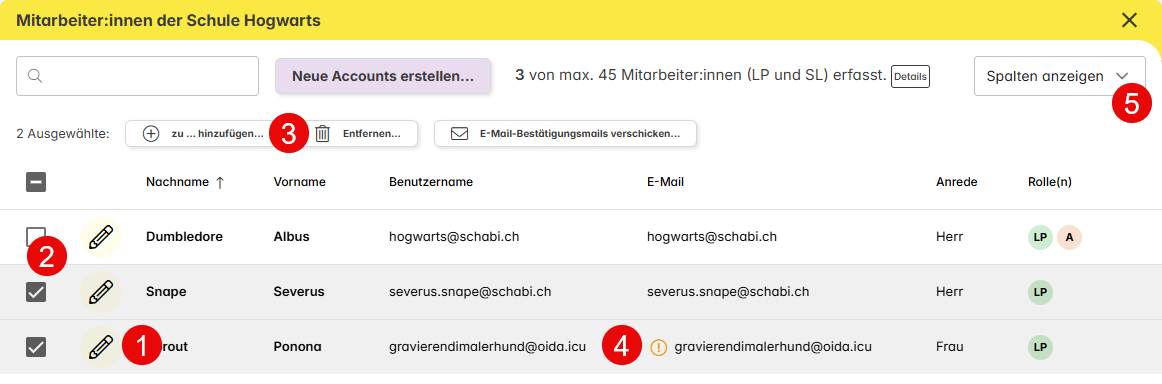Sort by the Vorname column header
Image resolution: width=1162 pixels, height=384 pixels.
[x=299, y=182]
